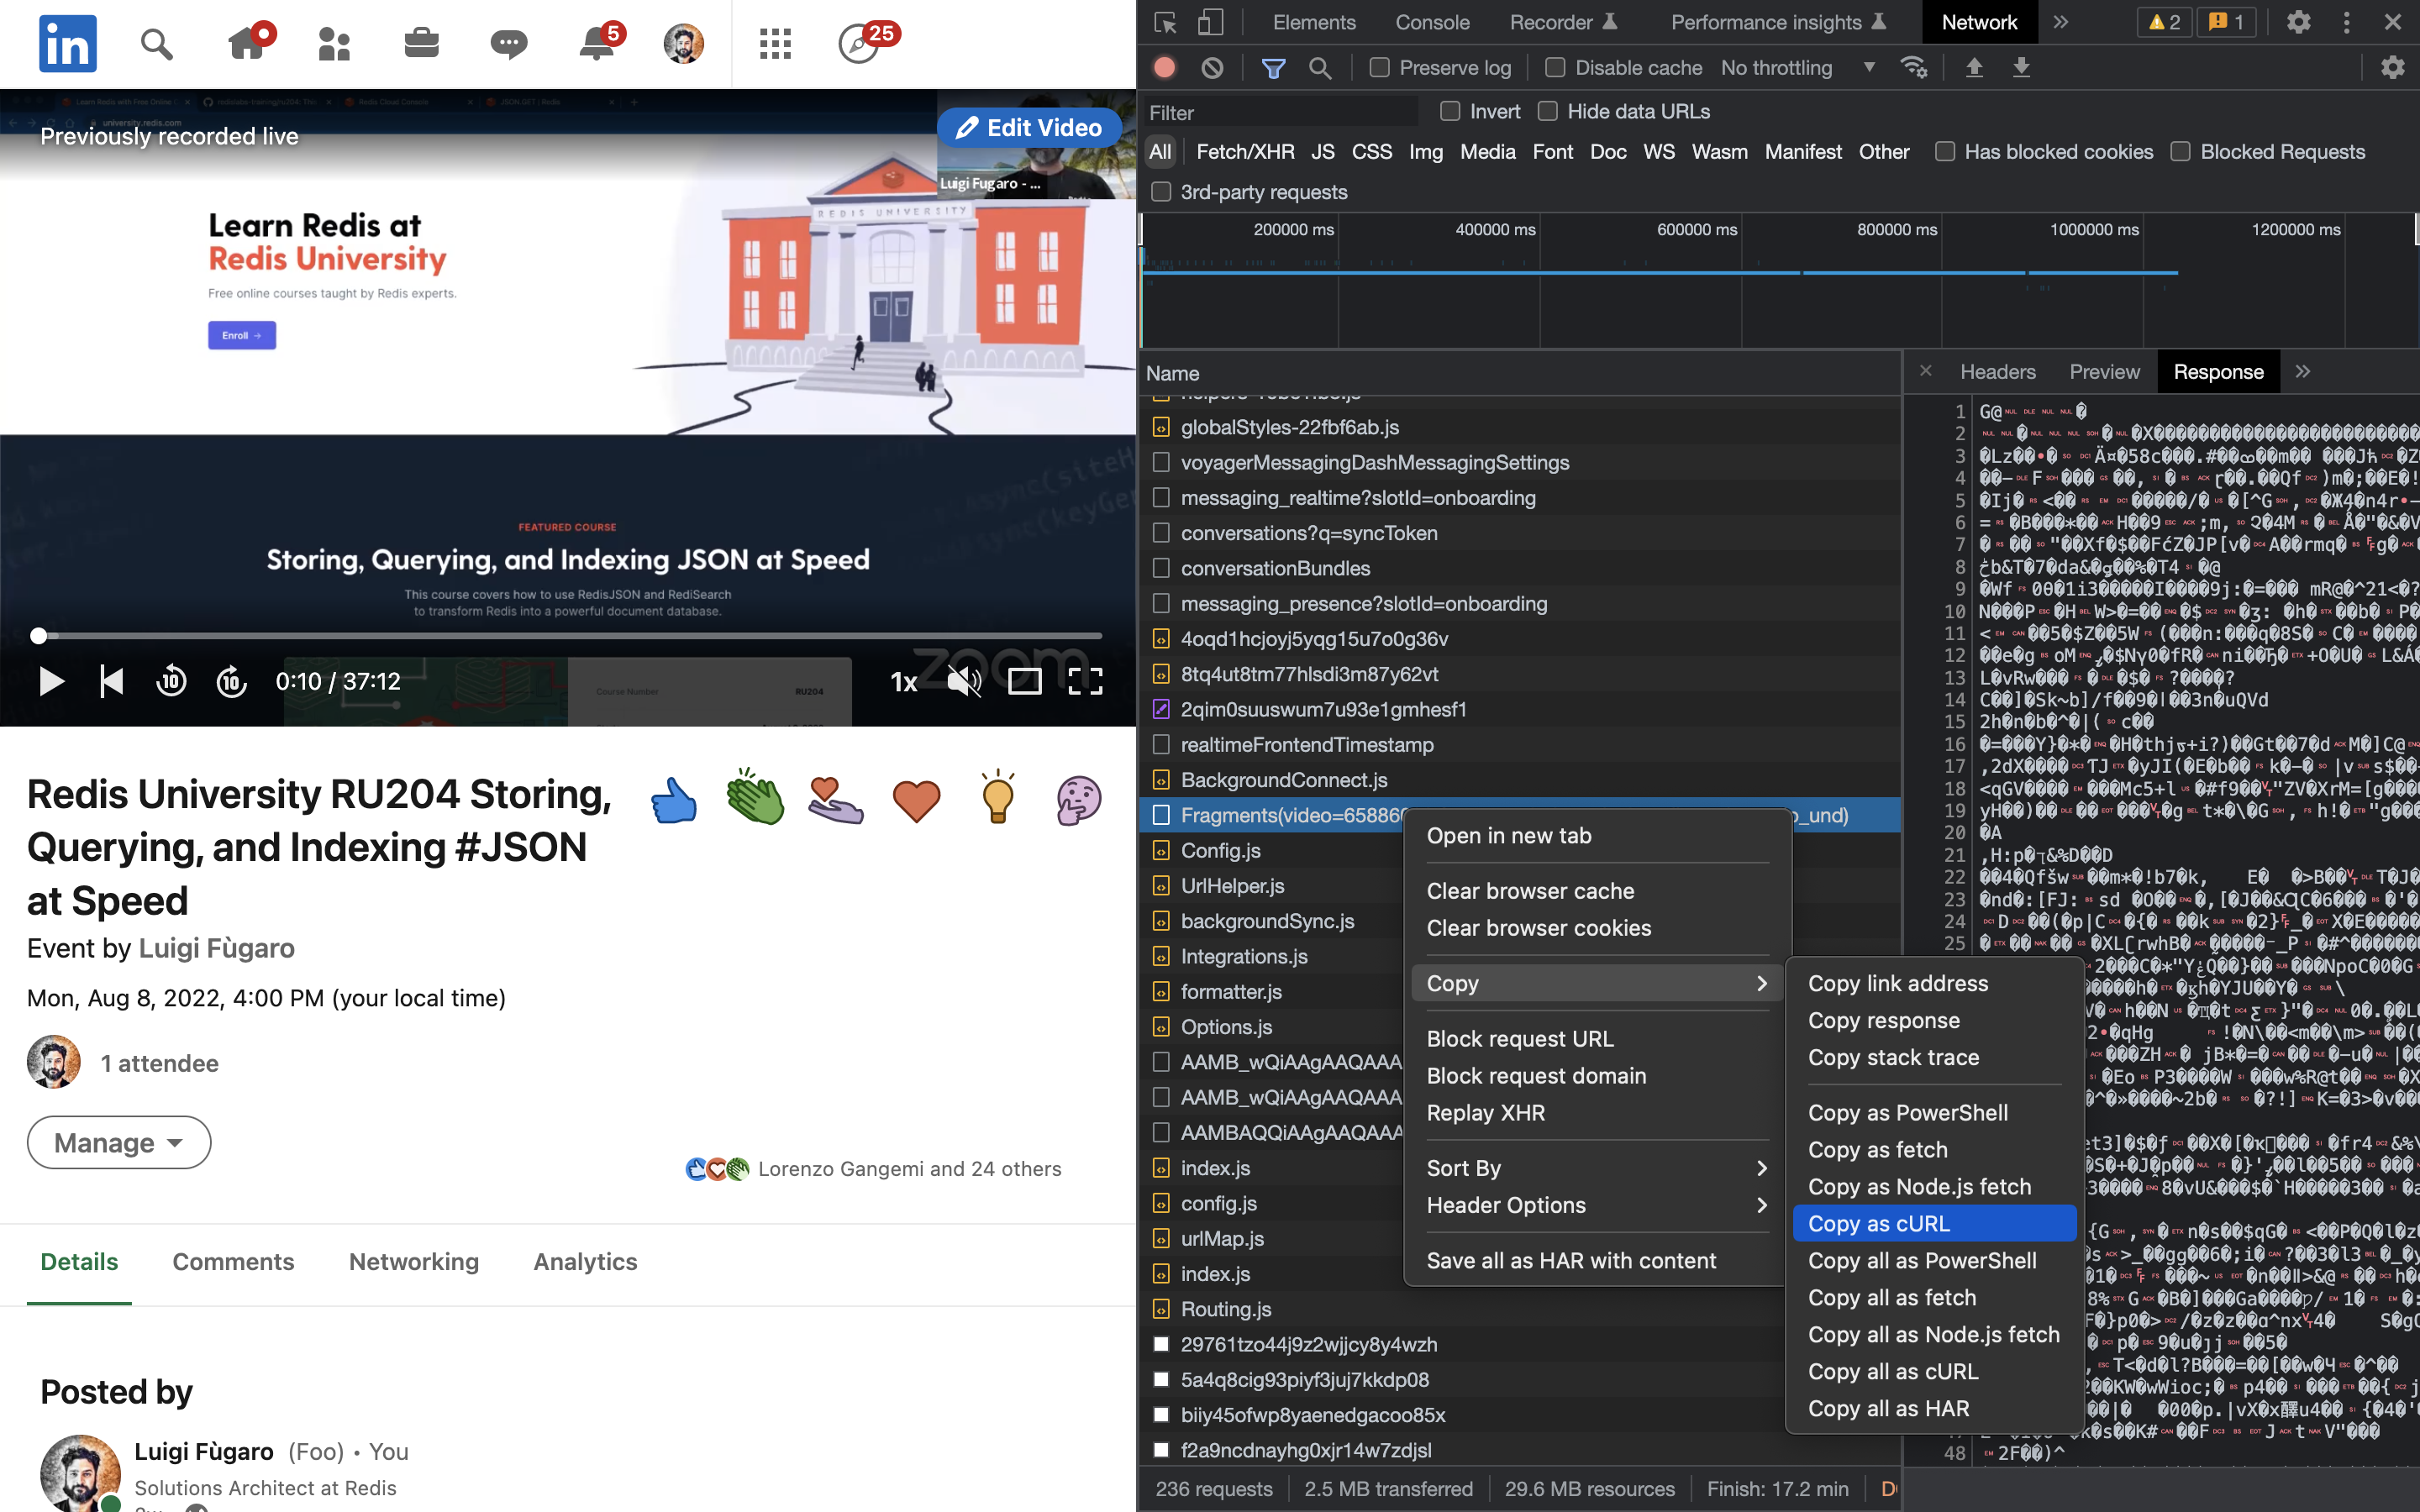
Task: Play the recorded video
Action: point(51,682)
